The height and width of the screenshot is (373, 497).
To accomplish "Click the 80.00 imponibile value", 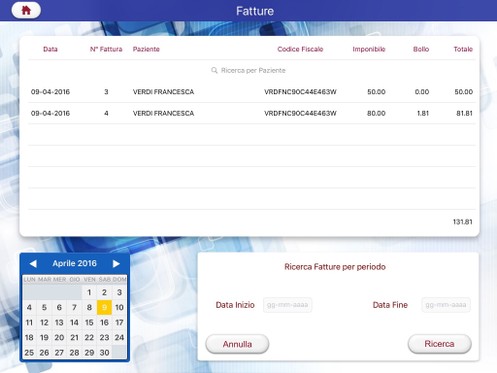I will coord(376,113).
